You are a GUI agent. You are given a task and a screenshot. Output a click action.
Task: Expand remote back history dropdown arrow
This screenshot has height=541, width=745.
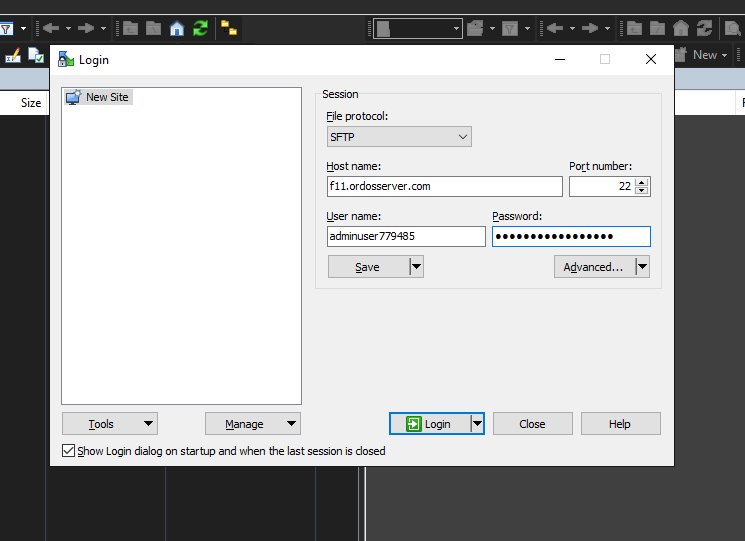coord(572,28)
